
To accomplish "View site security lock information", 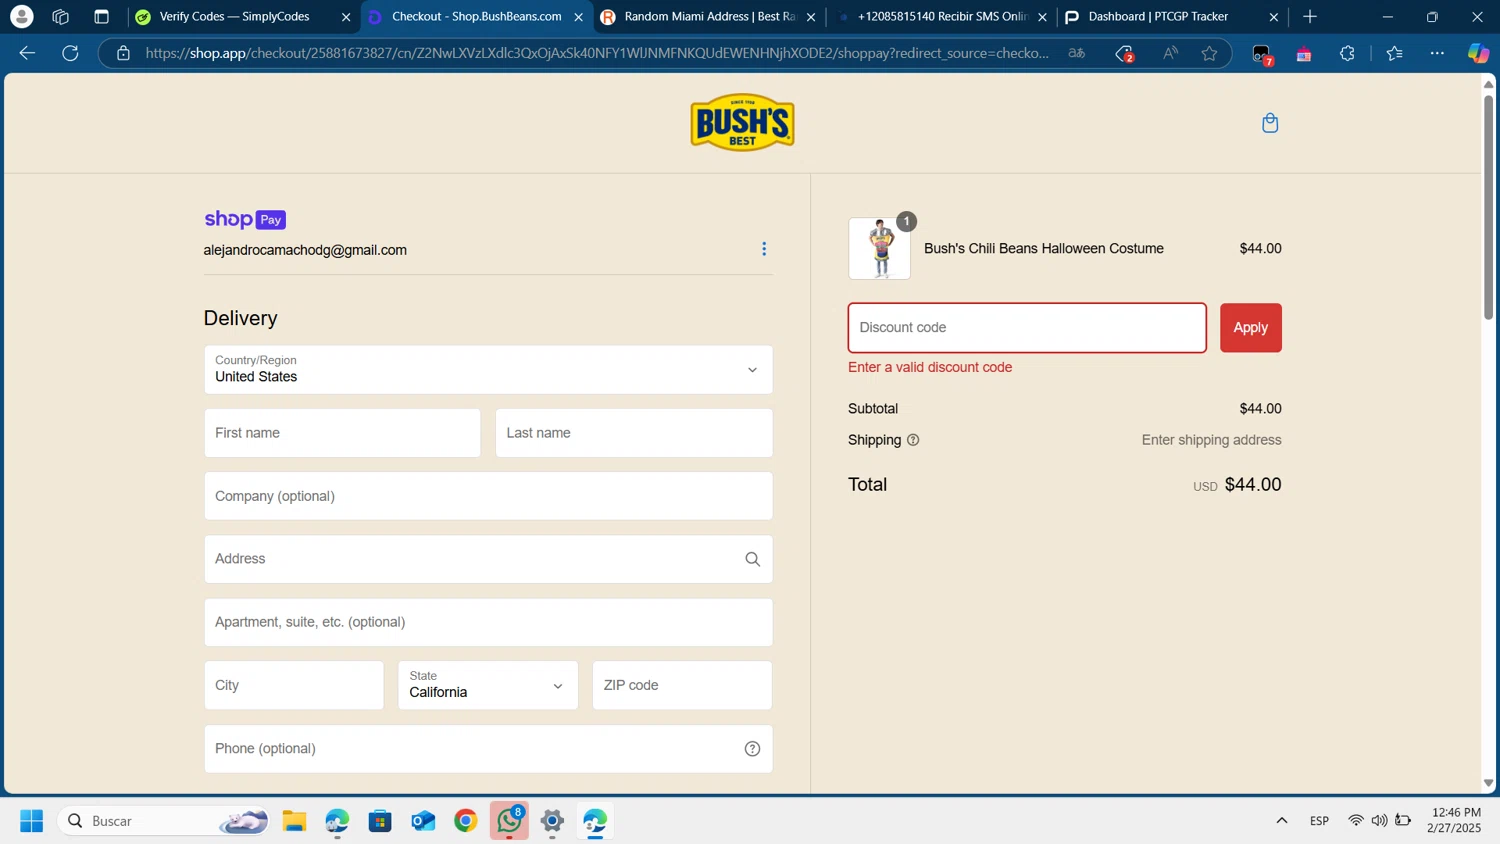I will tap(123, 53).
